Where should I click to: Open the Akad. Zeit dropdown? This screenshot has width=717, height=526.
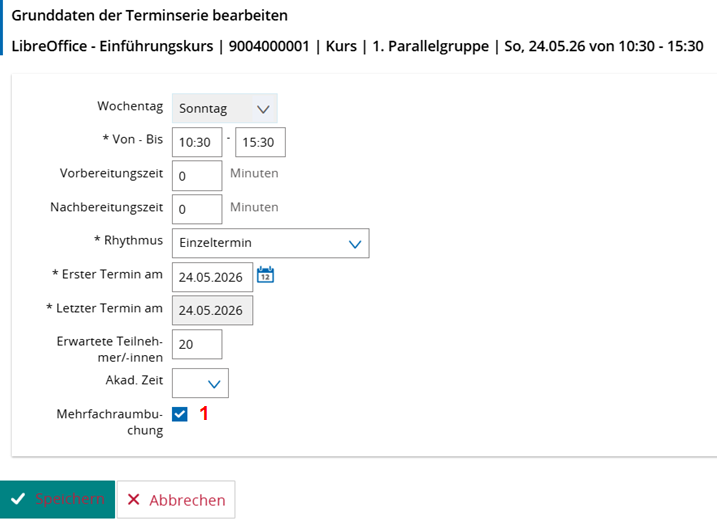(200, 383)
